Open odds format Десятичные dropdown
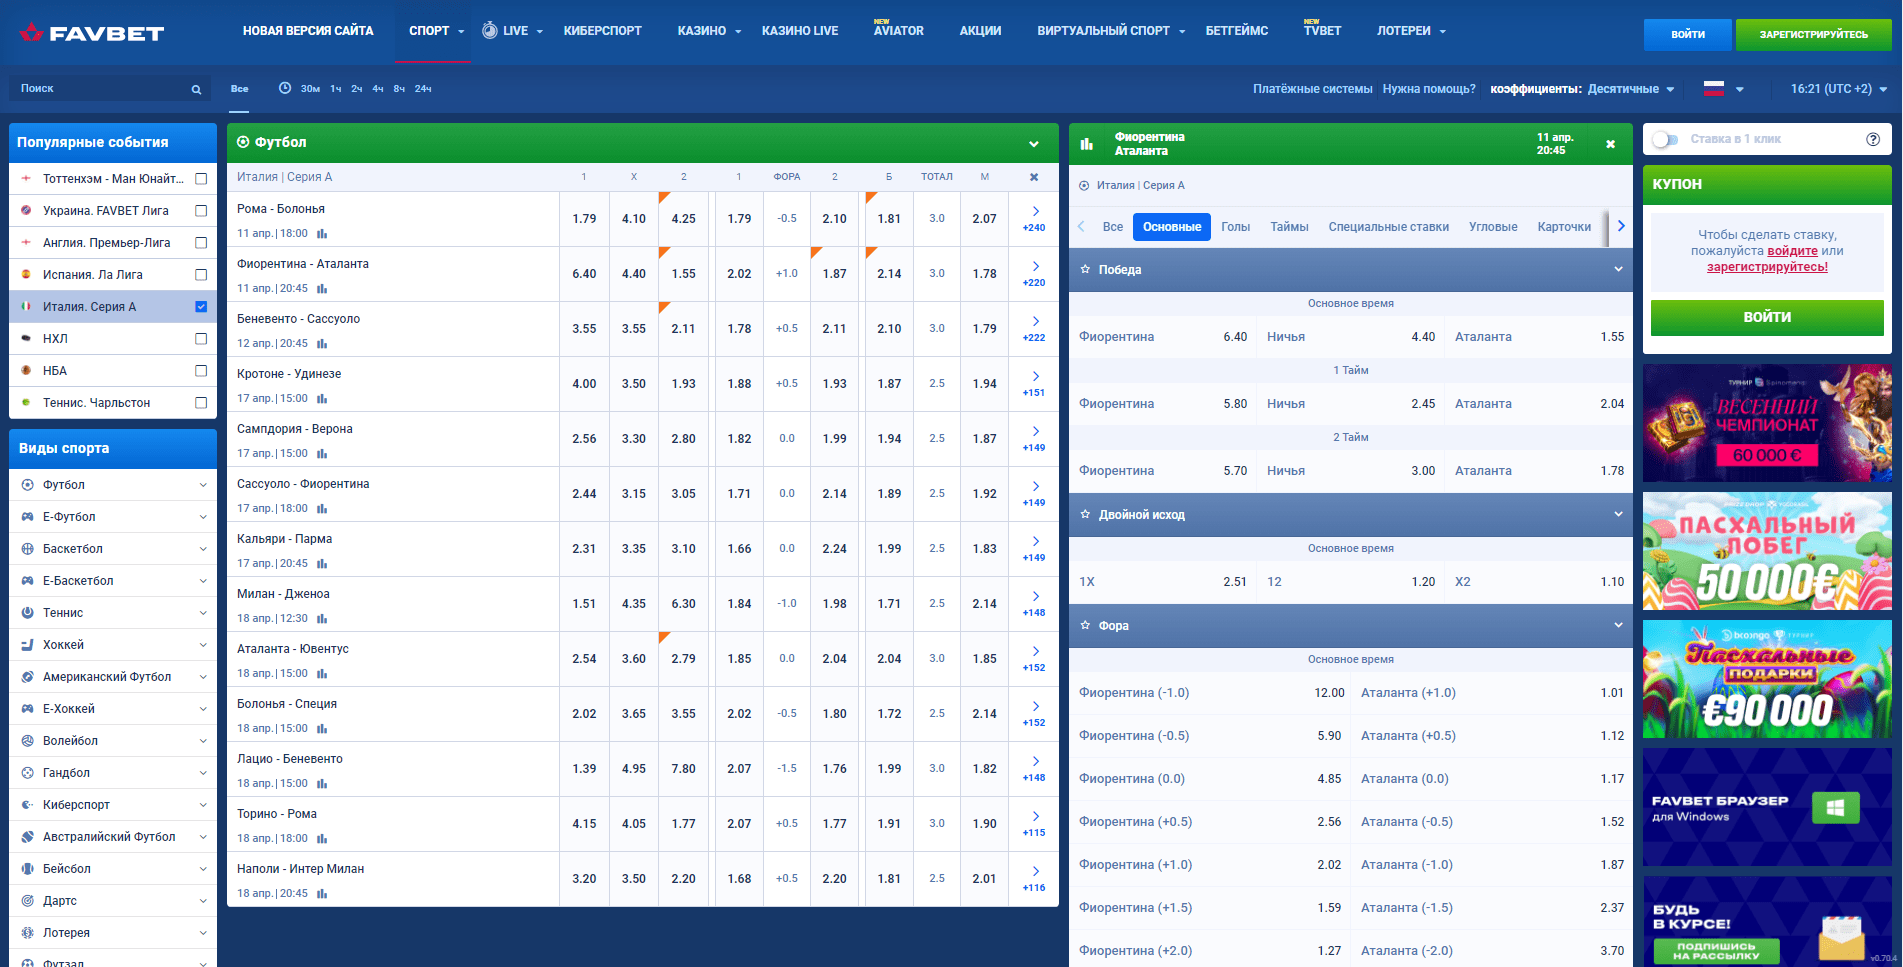 pos(1630,89)
